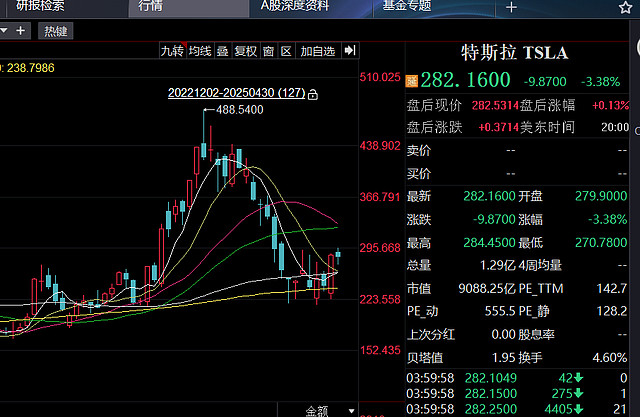Screen dimensions: 640x417
Task: Click the tick row priced 282.2500
Action: 517,409
